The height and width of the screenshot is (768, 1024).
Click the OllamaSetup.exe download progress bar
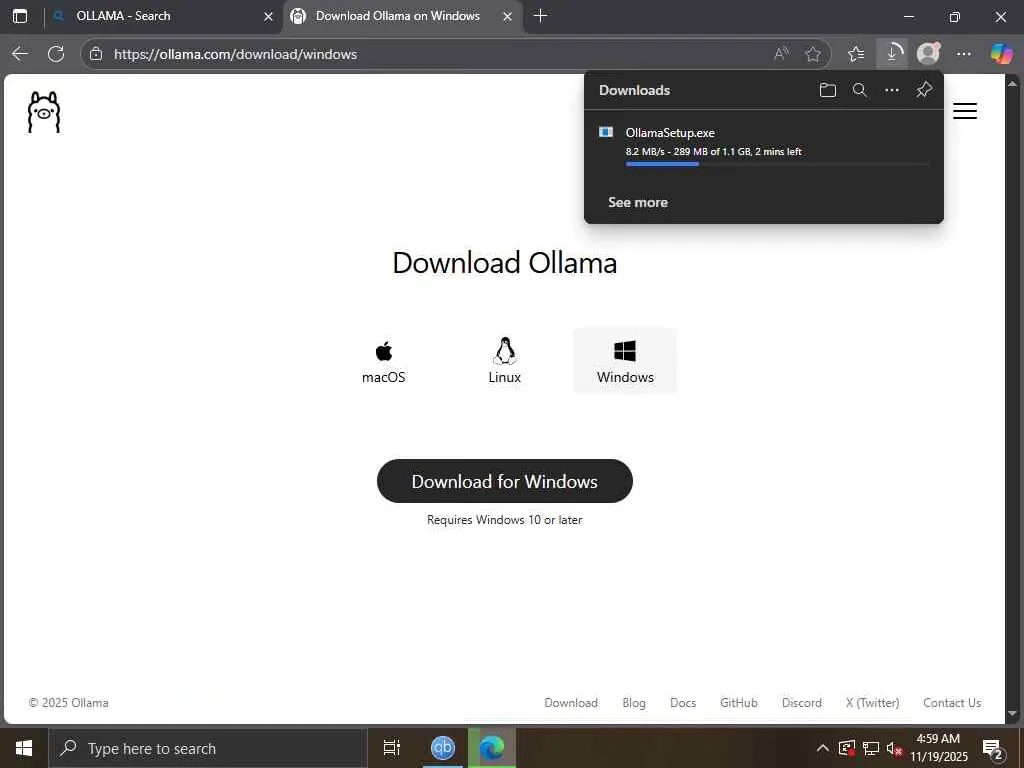[x=777, y=164]
